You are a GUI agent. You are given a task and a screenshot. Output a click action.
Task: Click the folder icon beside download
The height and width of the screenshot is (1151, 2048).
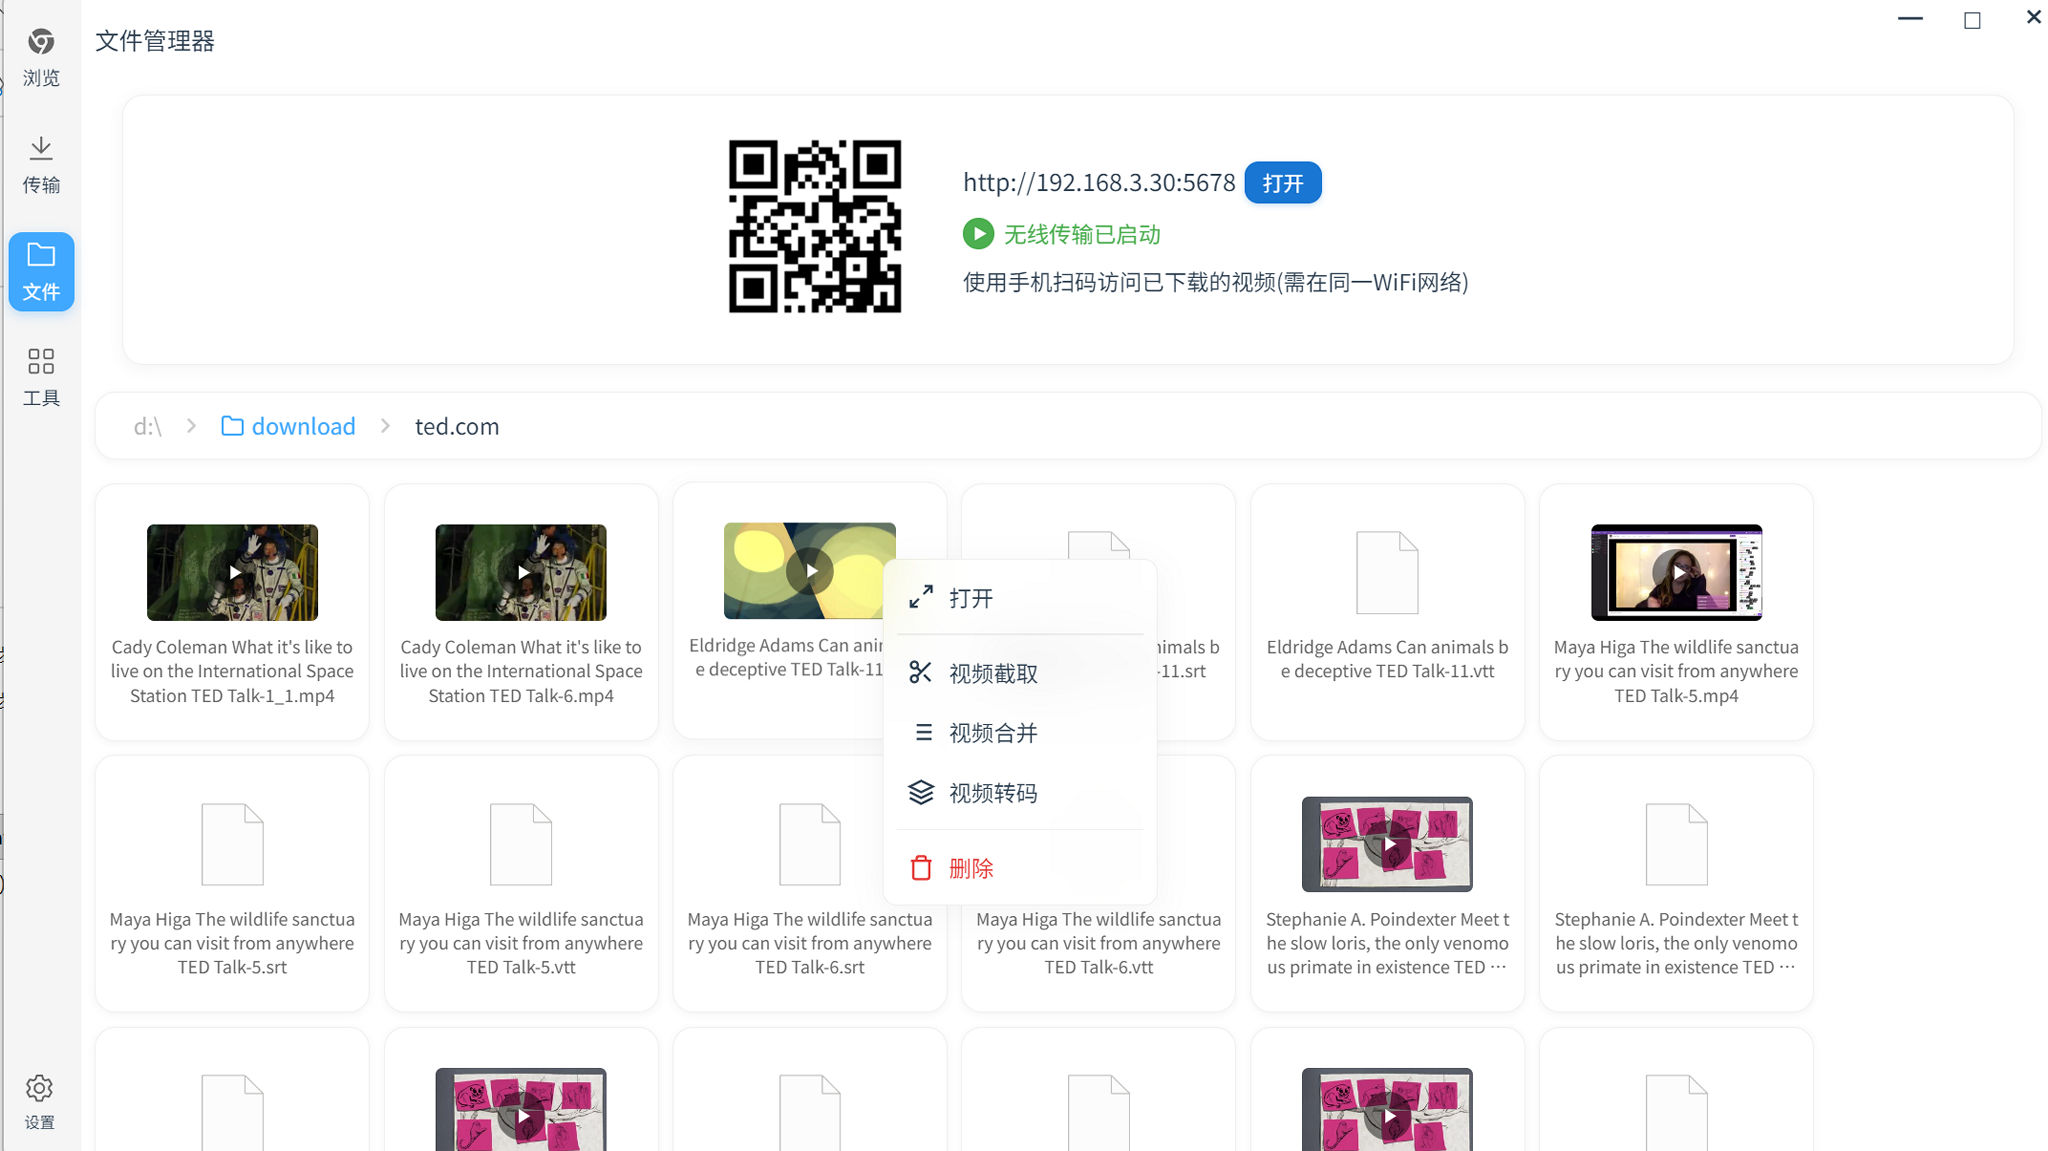pyautogui.click(x=232, y=426)
